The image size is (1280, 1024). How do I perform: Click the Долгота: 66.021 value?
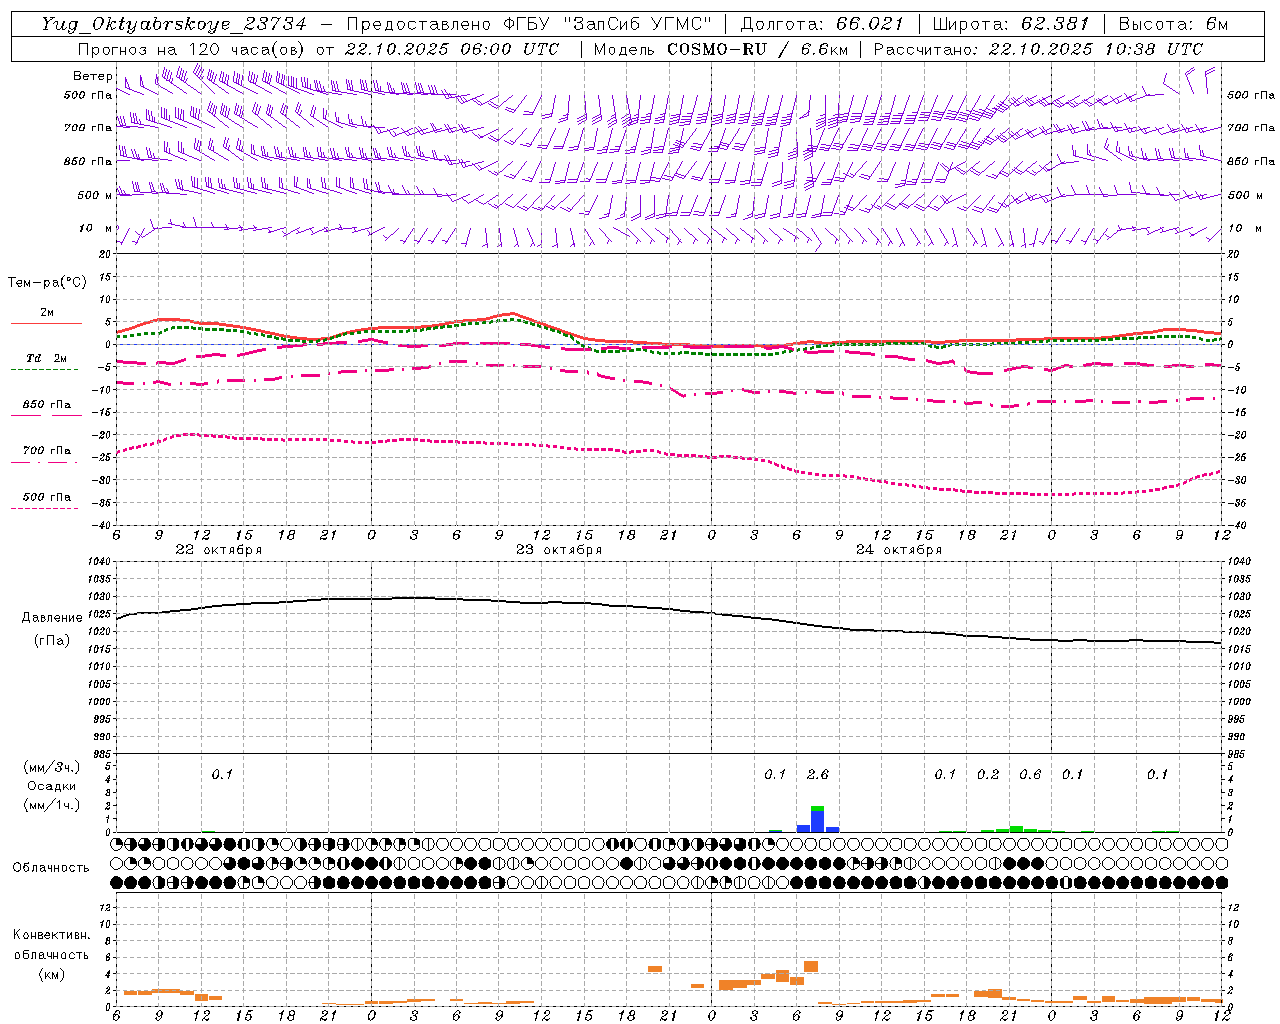coord(822,24)
